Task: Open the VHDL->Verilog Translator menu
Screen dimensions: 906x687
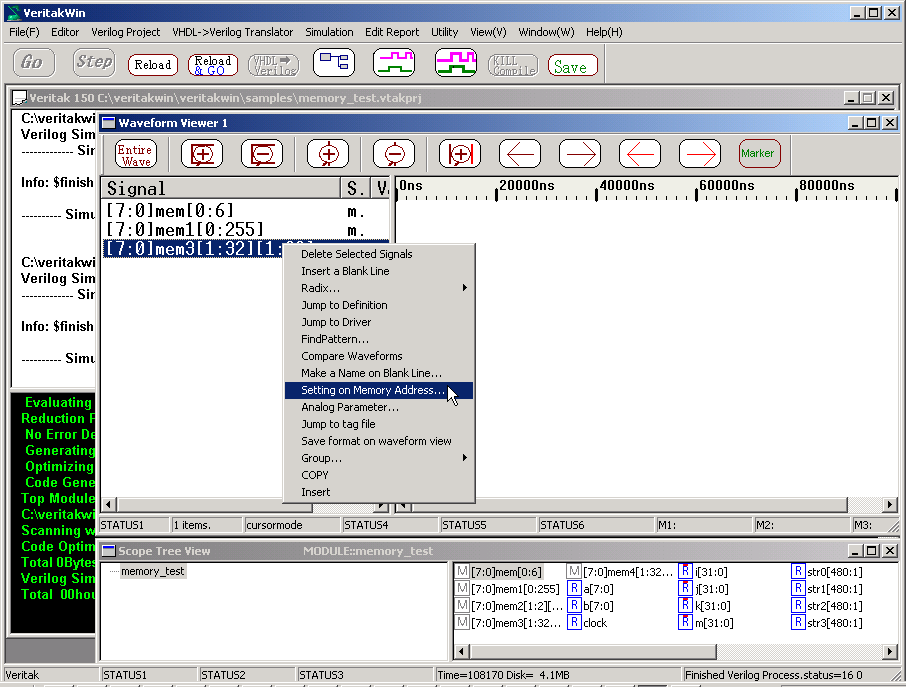Action: pyautogui.click(x=232, y=32)
